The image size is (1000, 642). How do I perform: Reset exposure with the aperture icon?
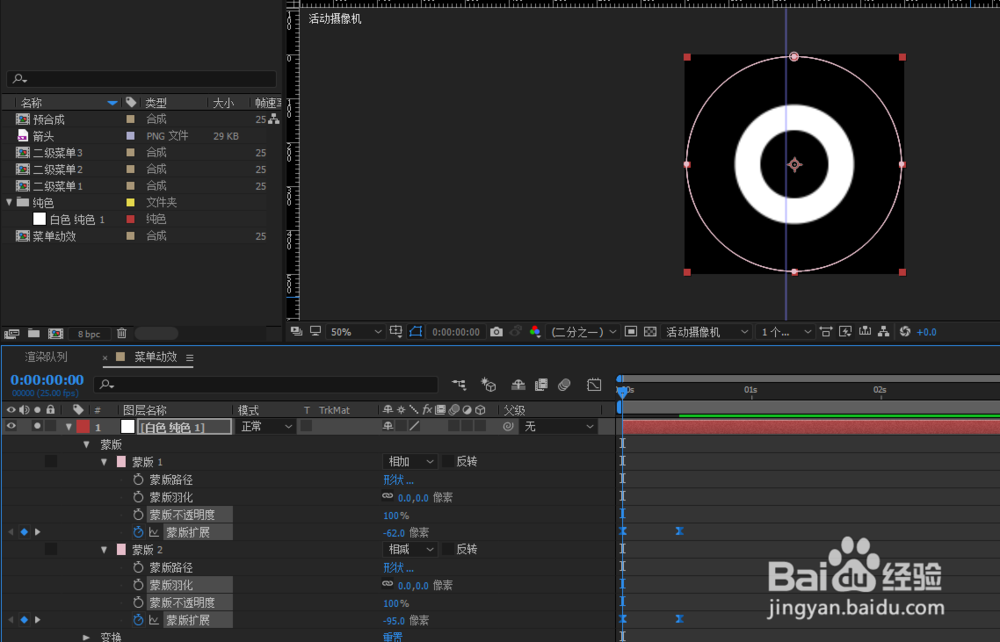click(904, 332)
